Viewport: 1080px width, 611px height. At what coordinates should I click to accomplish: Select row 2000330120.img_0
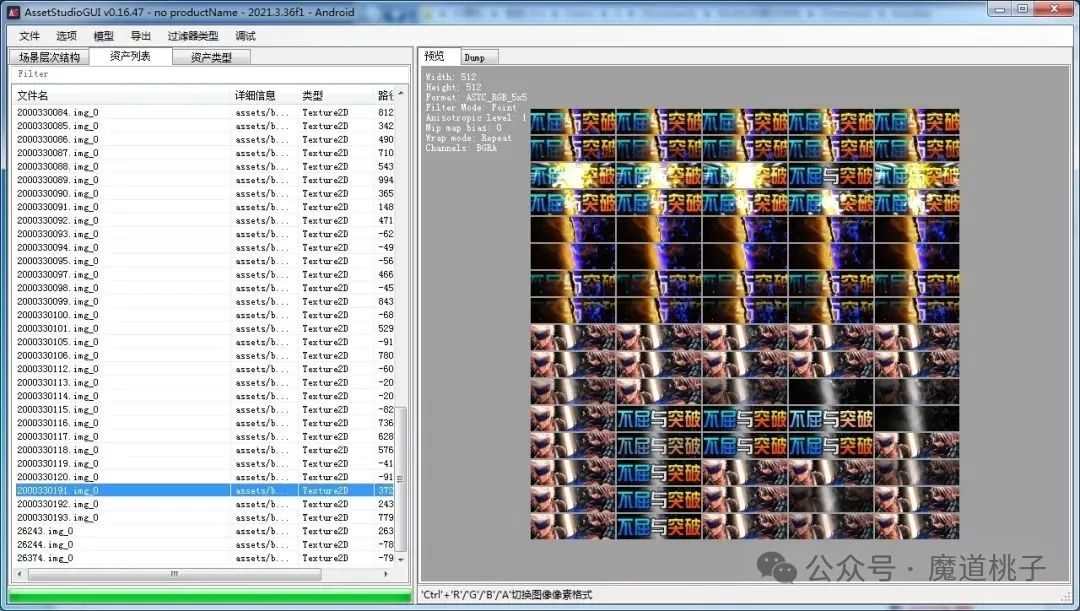205,477
